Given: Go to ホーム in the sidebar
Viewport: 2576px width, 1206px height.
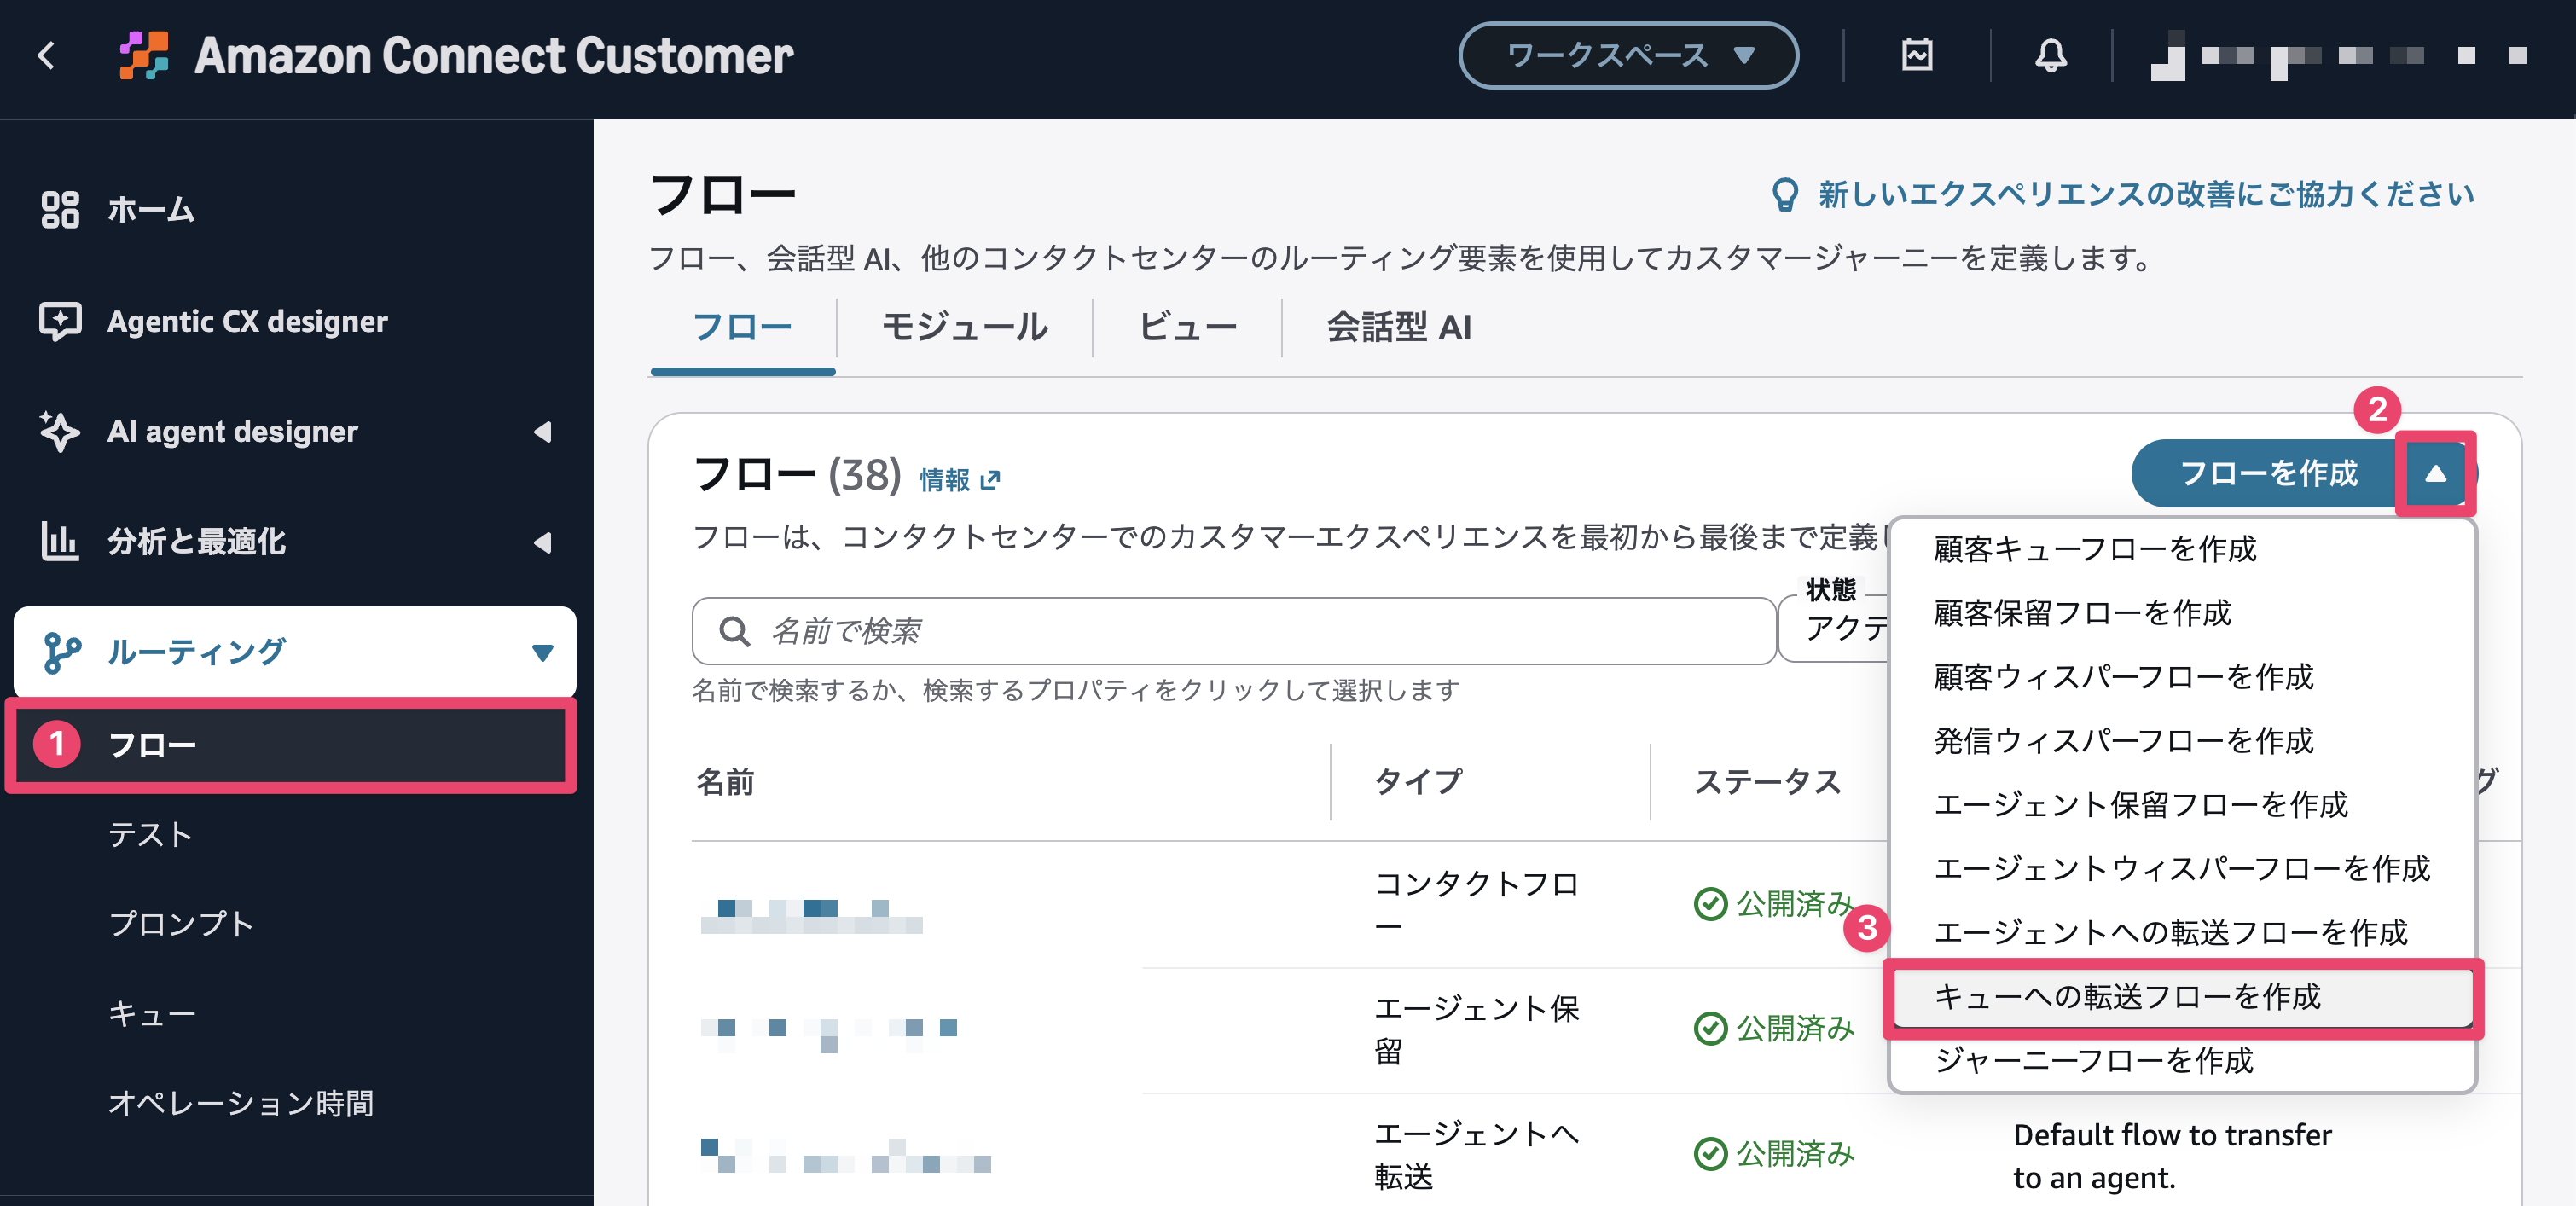Looking at the screenshot, I should click(150, 209).
